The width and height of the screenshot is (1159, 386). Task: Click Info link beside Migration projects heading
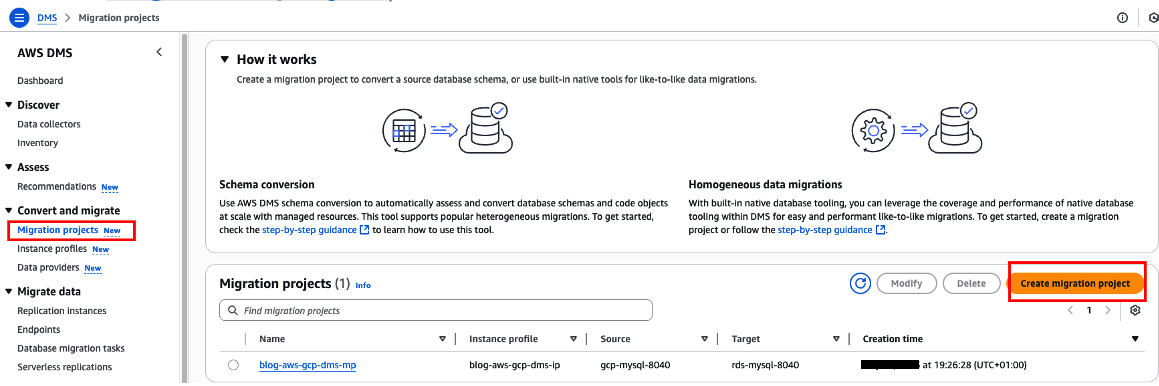tap(363, 285)
